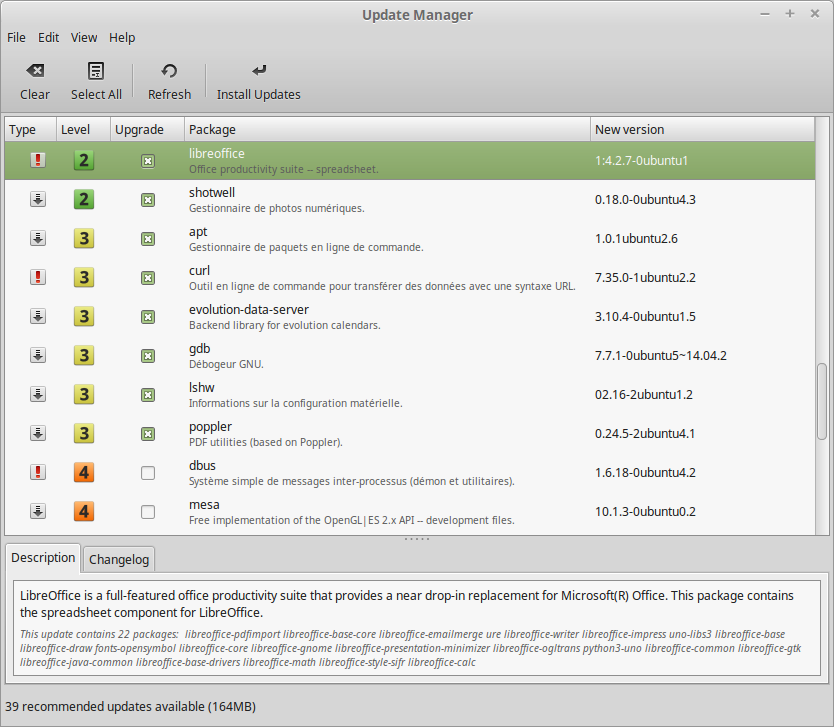Viewport: 834px width, 727px height.
Task: Open the Edit menu
Action: pos(48,38)
